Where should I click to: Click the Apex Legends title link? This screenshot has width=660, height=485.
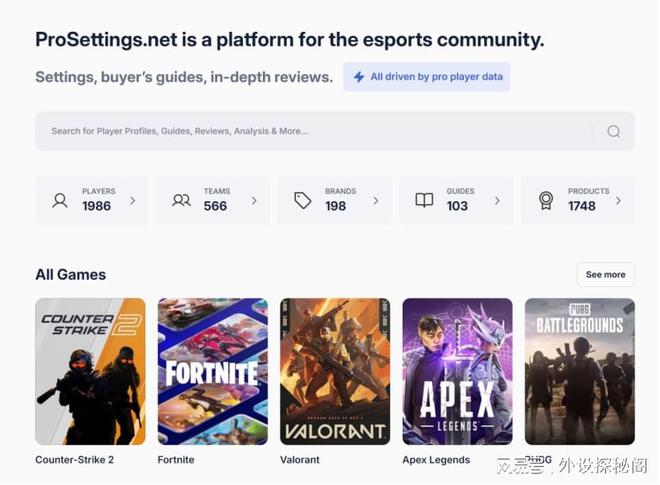[436, 460]
